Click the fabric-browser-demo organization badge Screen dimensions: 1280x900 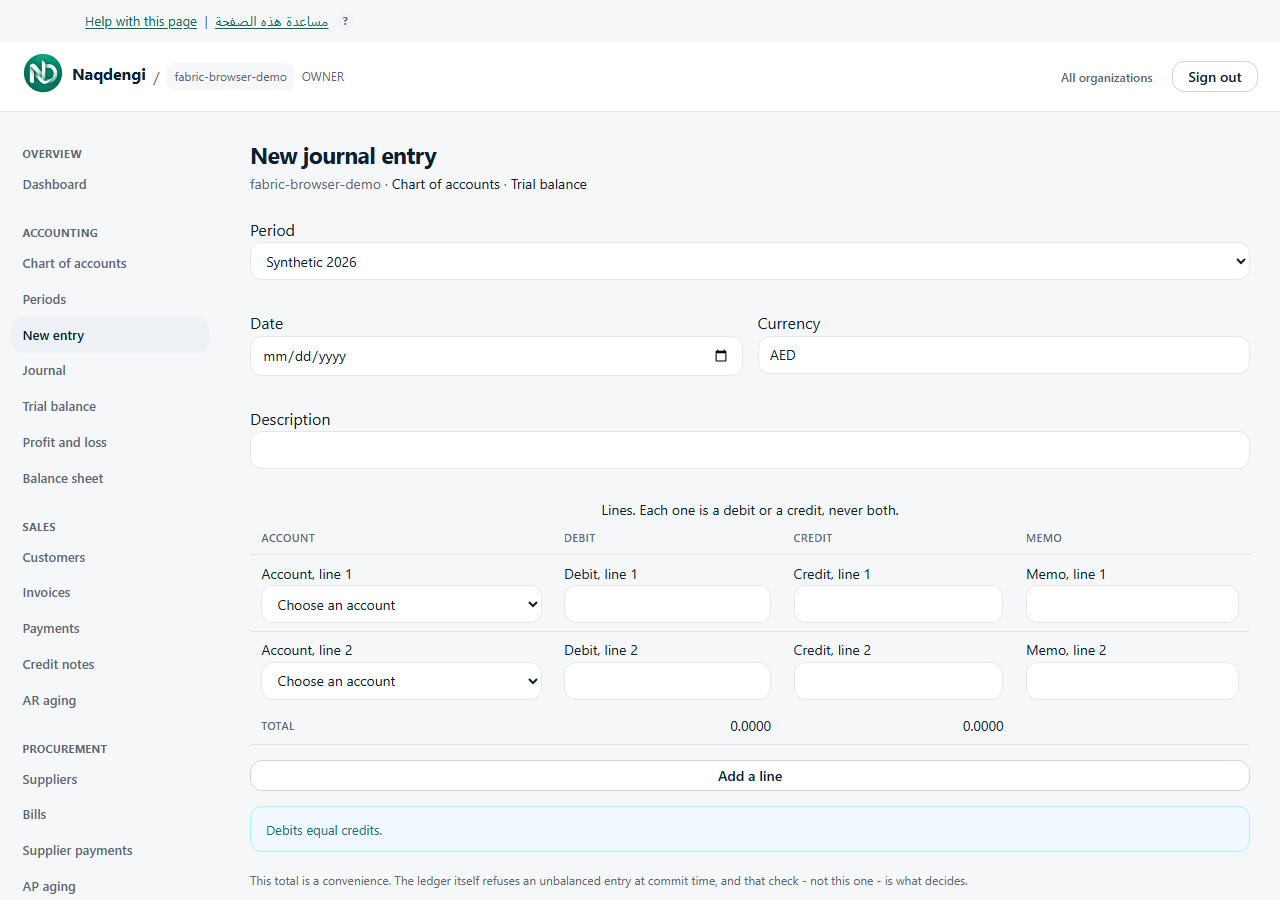coord(231,77)
